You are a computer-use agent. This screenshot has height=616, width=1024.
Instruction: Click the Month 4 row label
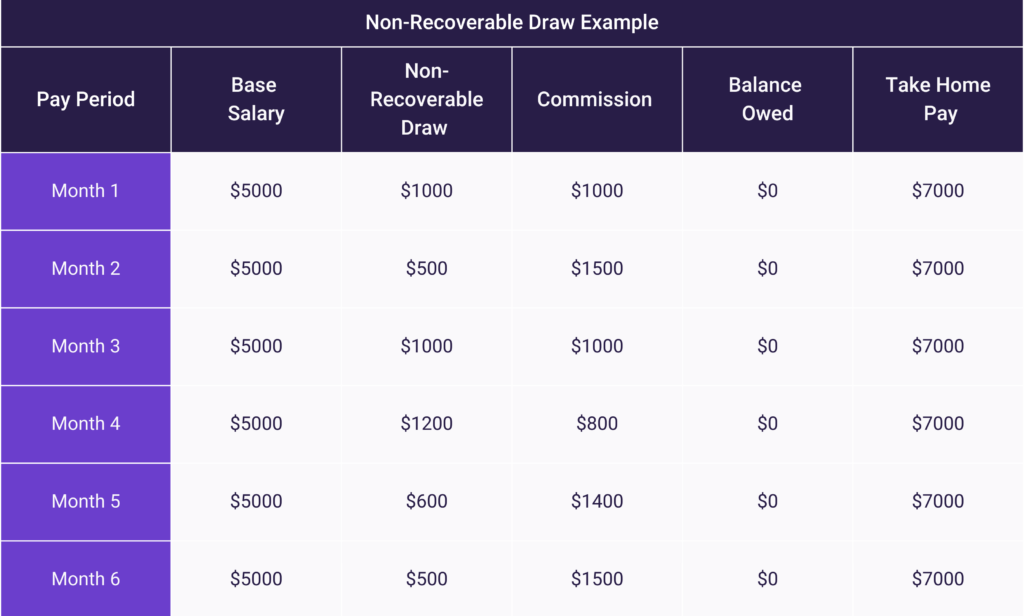pyautogui.click(x=86, y=423)
